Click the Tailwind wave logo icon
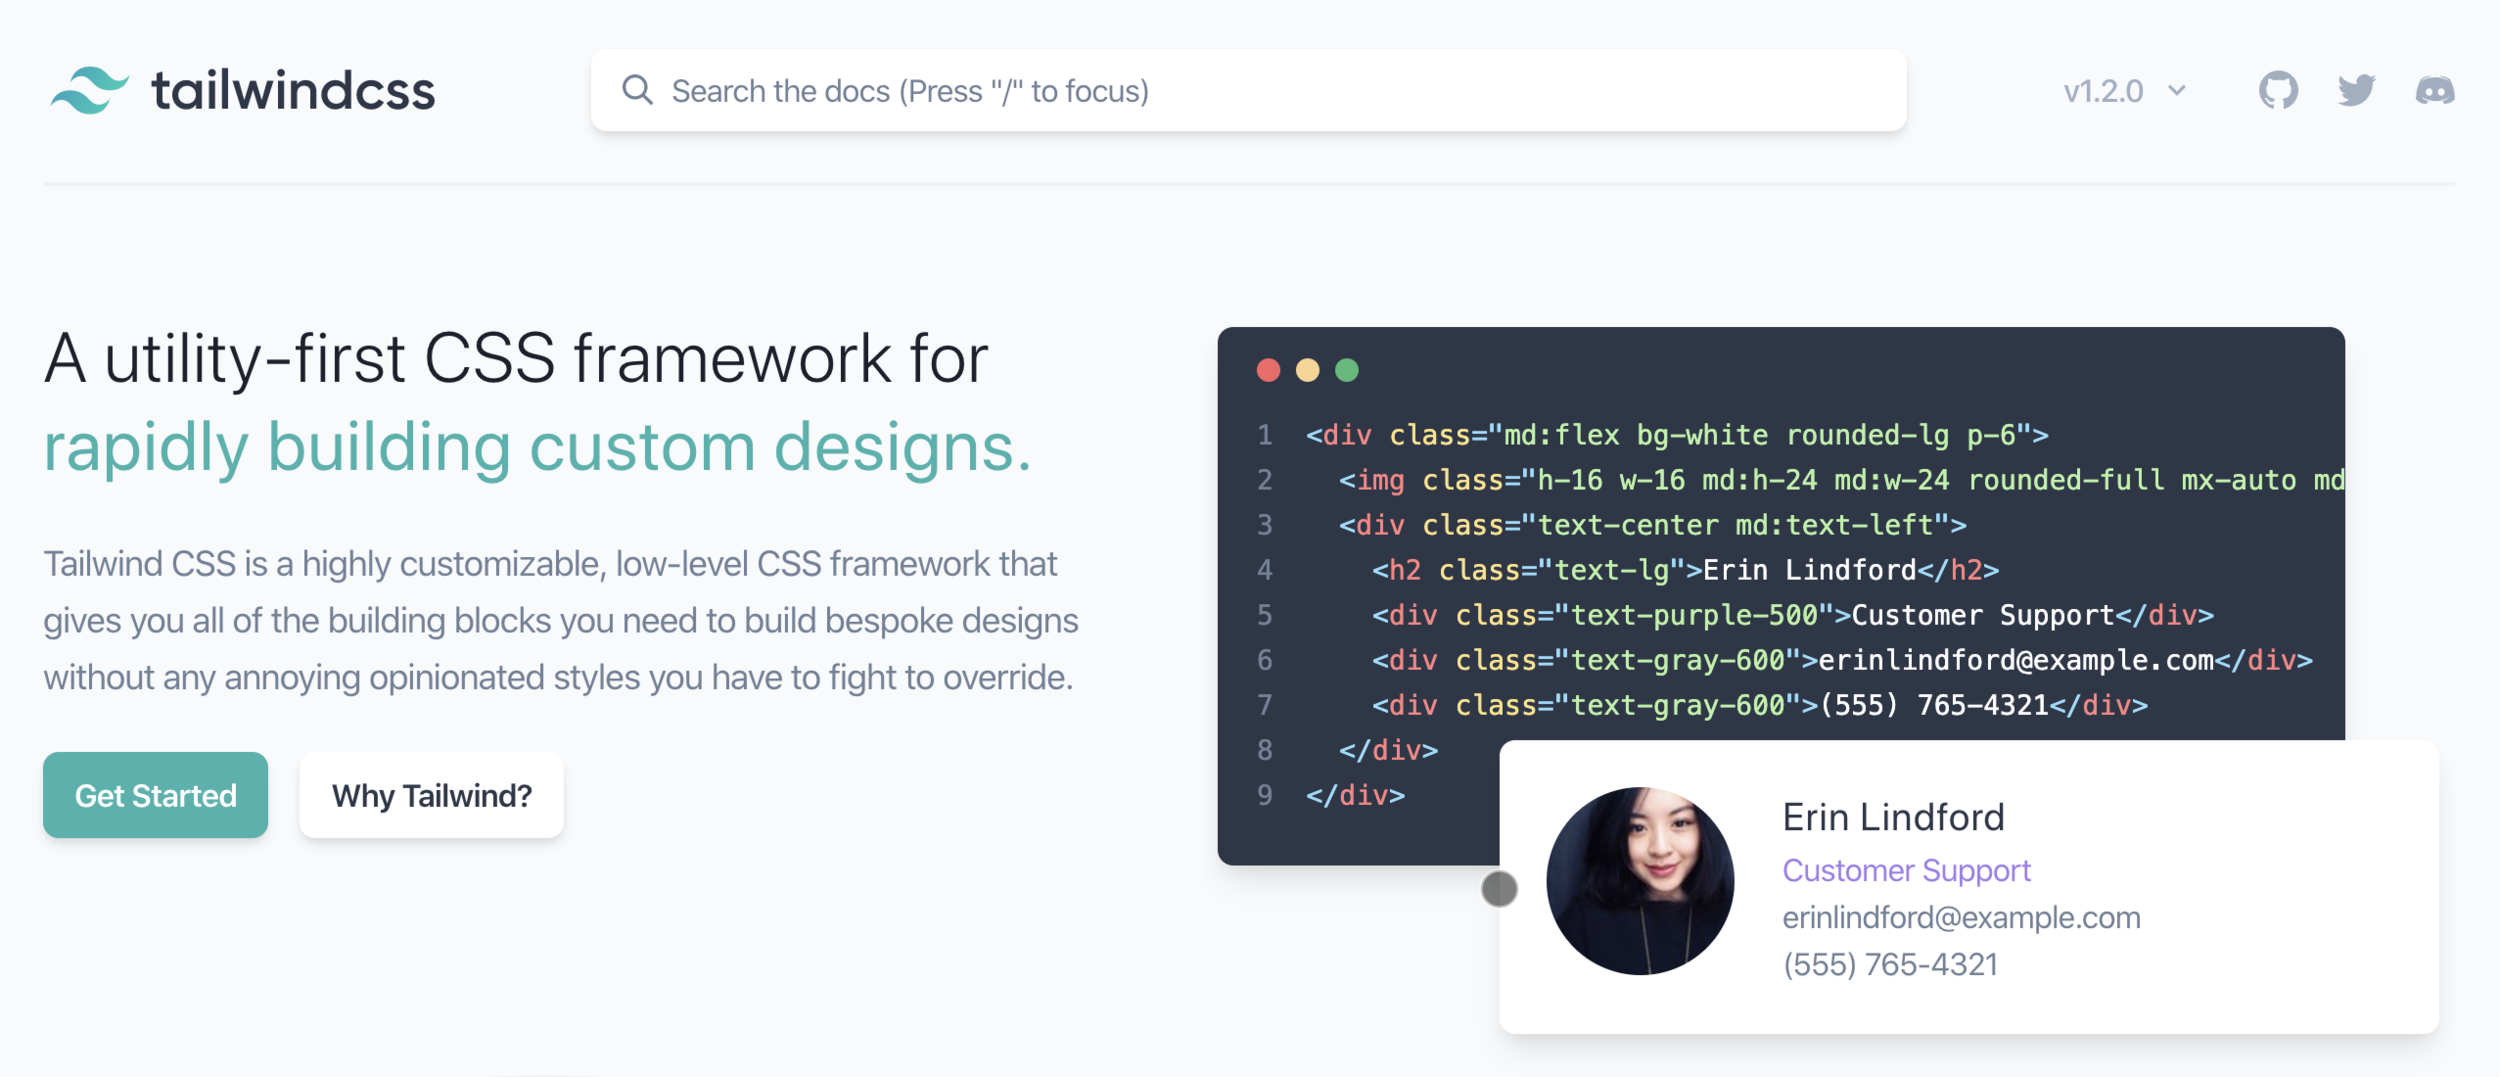The height and width of the screenshot is (1077, 2500). point(90,90)
